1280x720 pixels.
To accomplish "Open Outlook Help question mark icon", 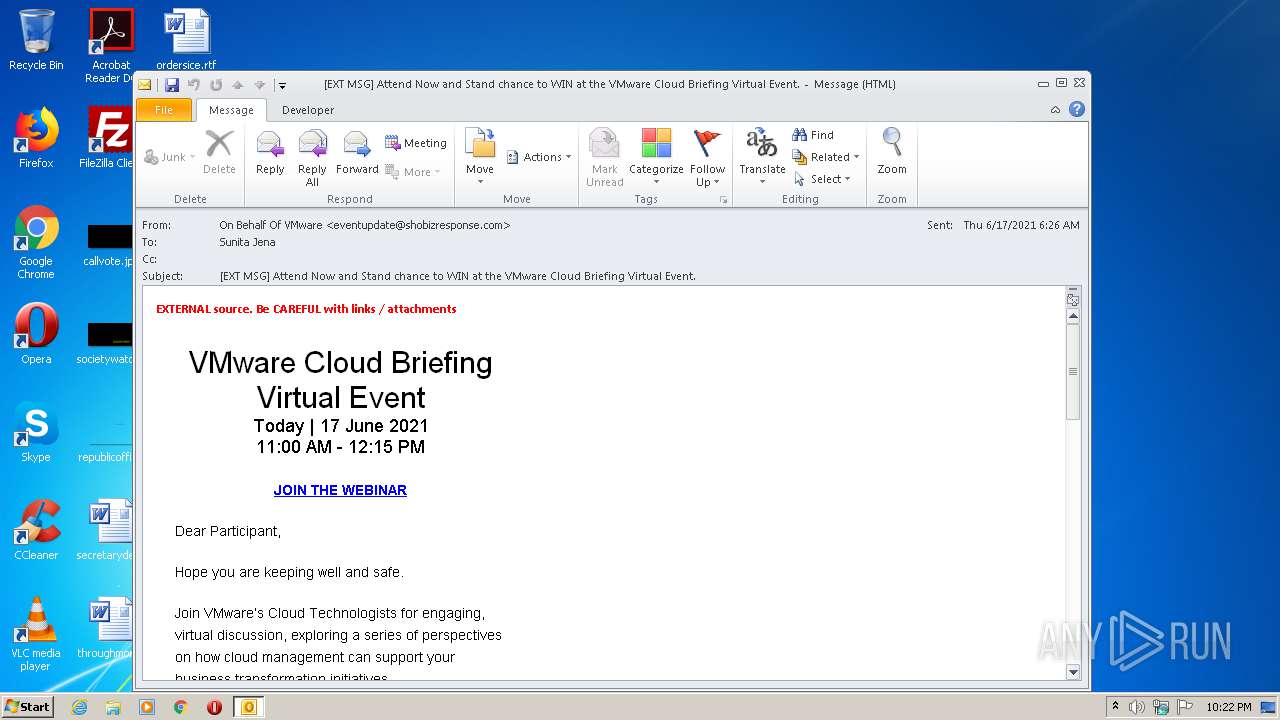I will pos(1077,110).
